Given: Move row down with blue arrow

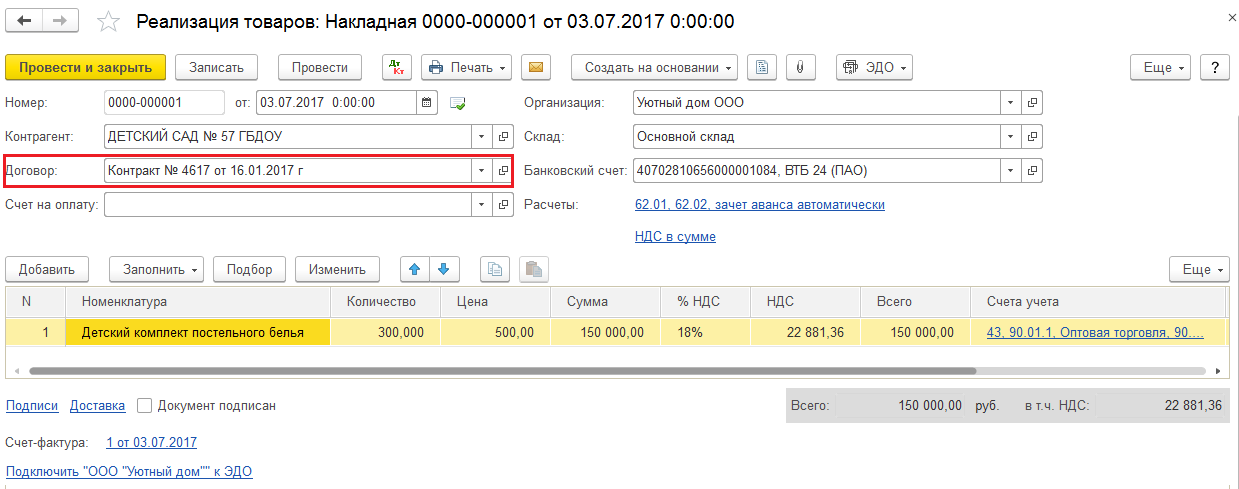Looking at the screenshot, I should click(x=443, y=269).
